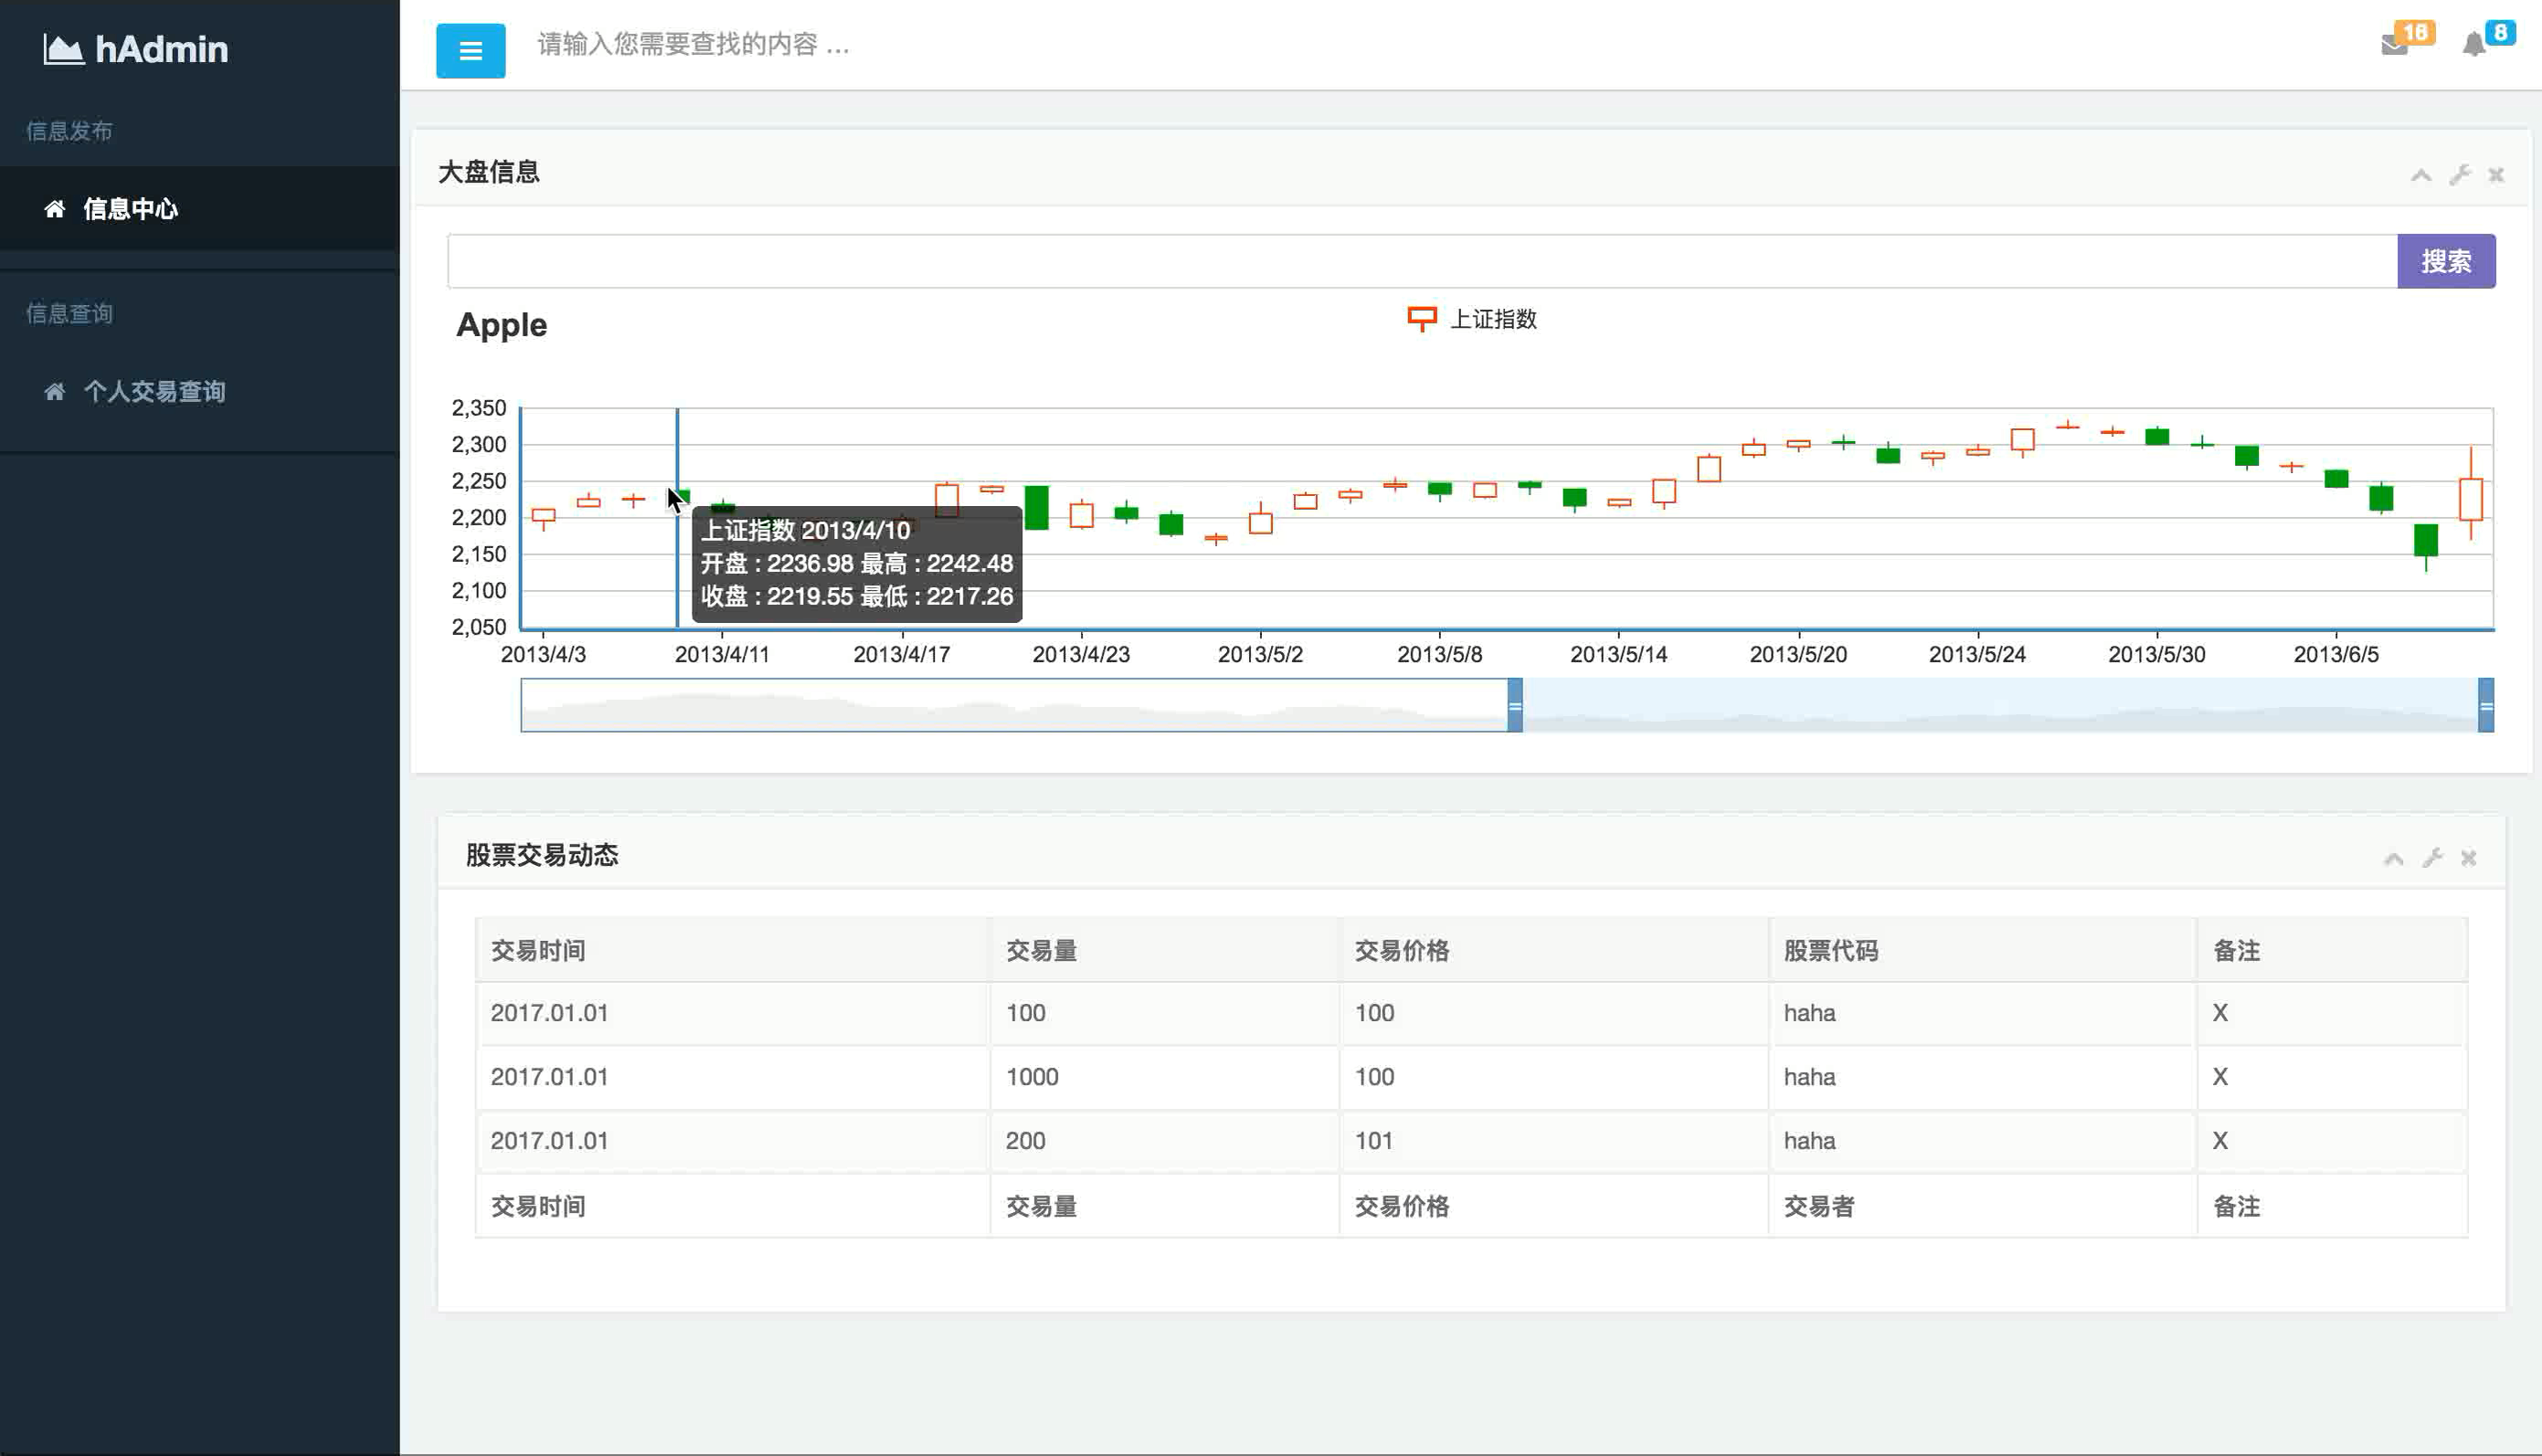The height and width of the screenshot is (1456, 2542).
Task: Click the purple 搜索 button
Action: (x=2445, y=261)
